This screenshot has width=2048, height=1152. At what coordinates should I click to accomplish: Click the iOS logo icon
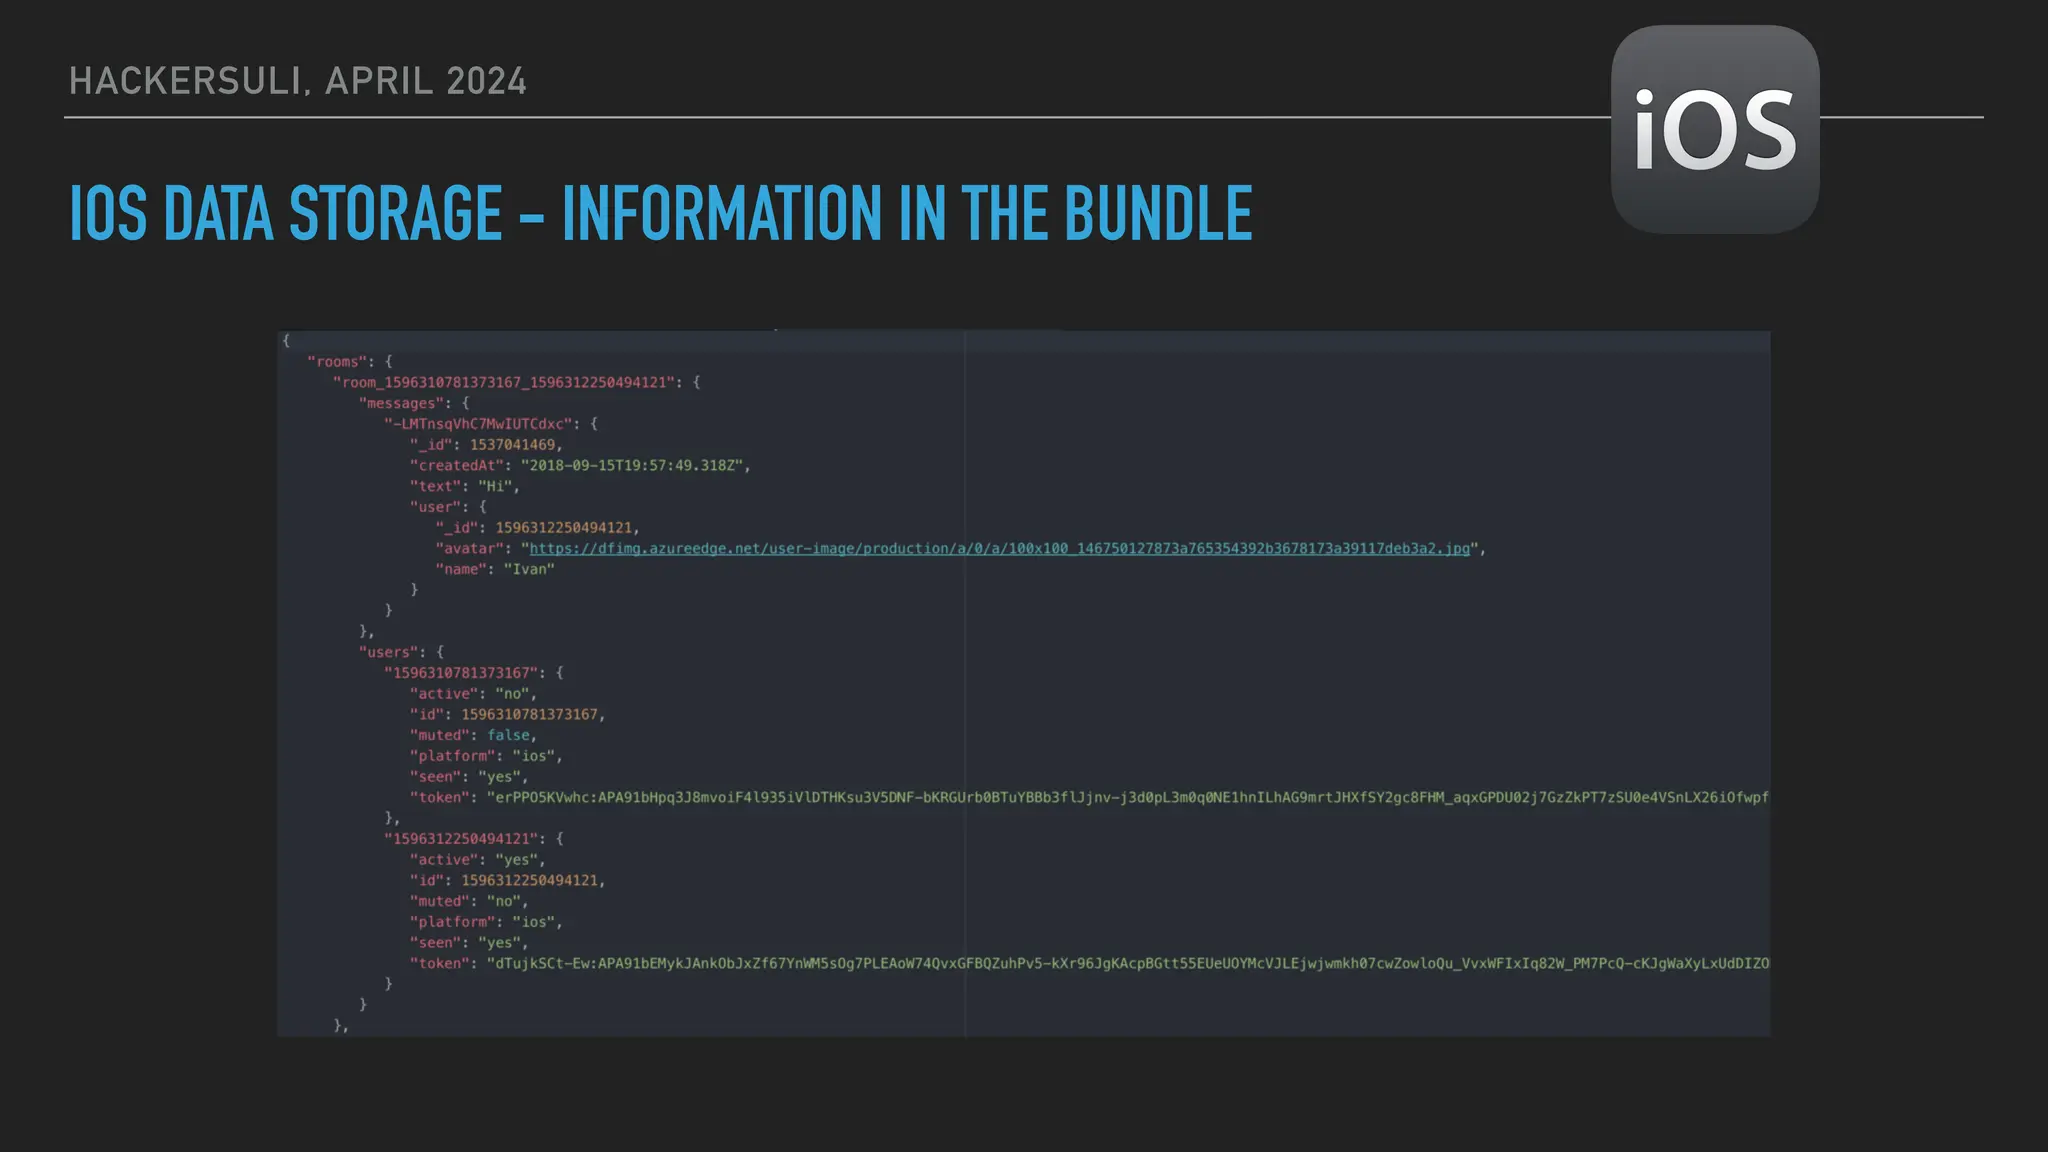tap(1715, 129)
